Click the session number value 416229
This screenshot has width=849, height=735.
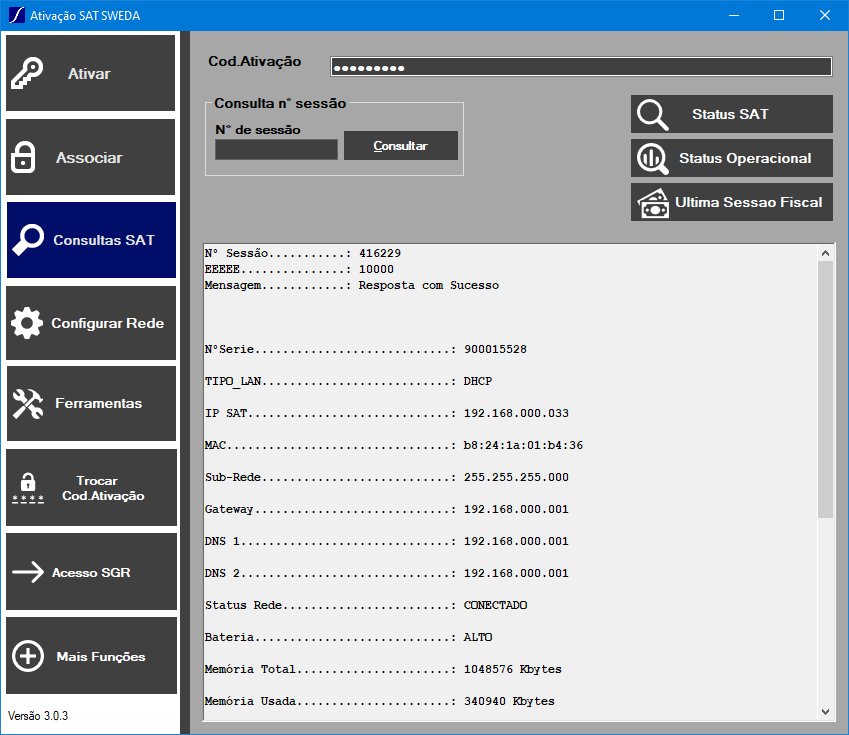380,253
